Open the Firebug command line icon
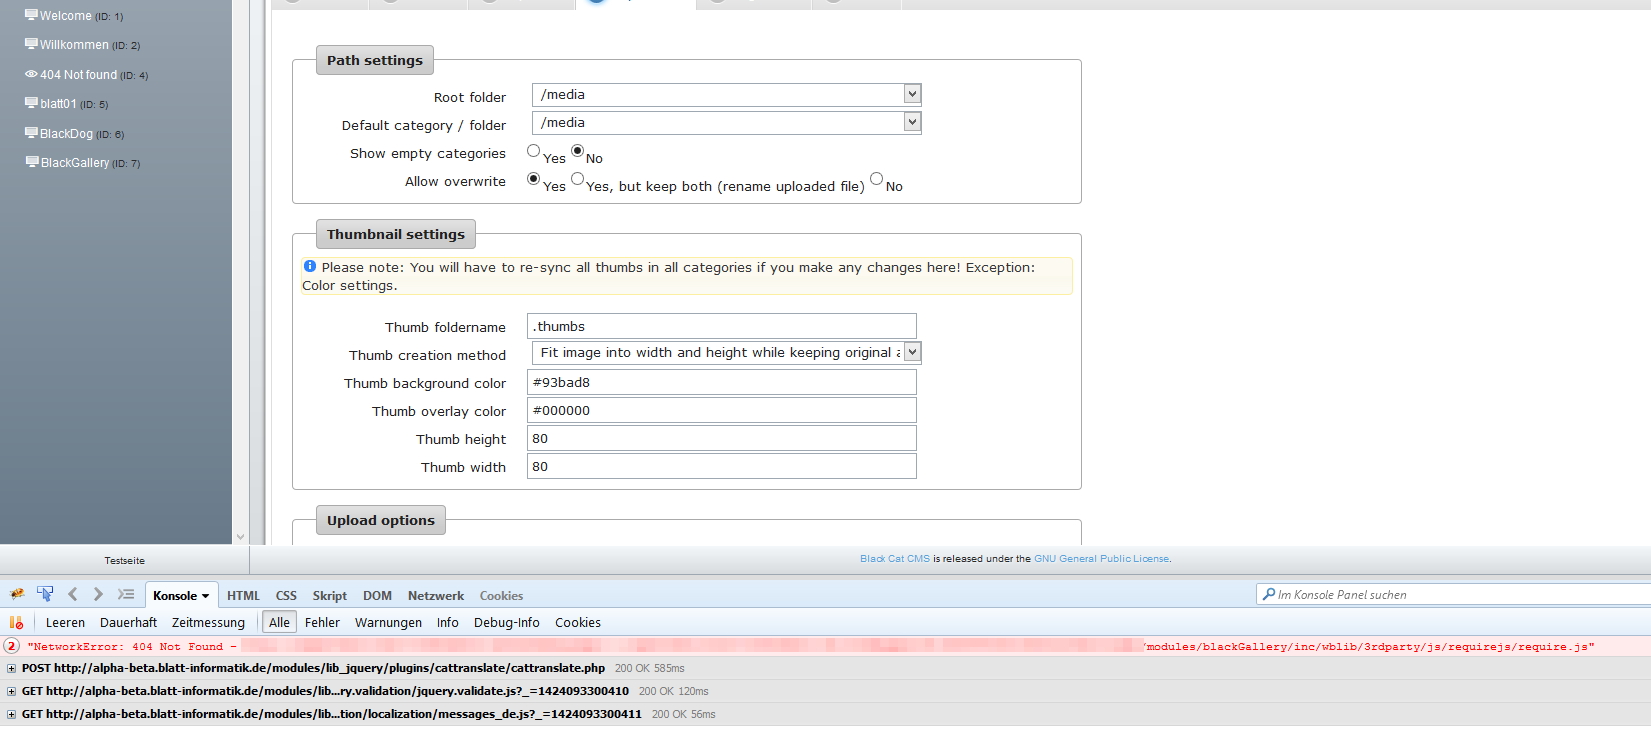This screenshot has height=729, width=1651. click(126, 594)
